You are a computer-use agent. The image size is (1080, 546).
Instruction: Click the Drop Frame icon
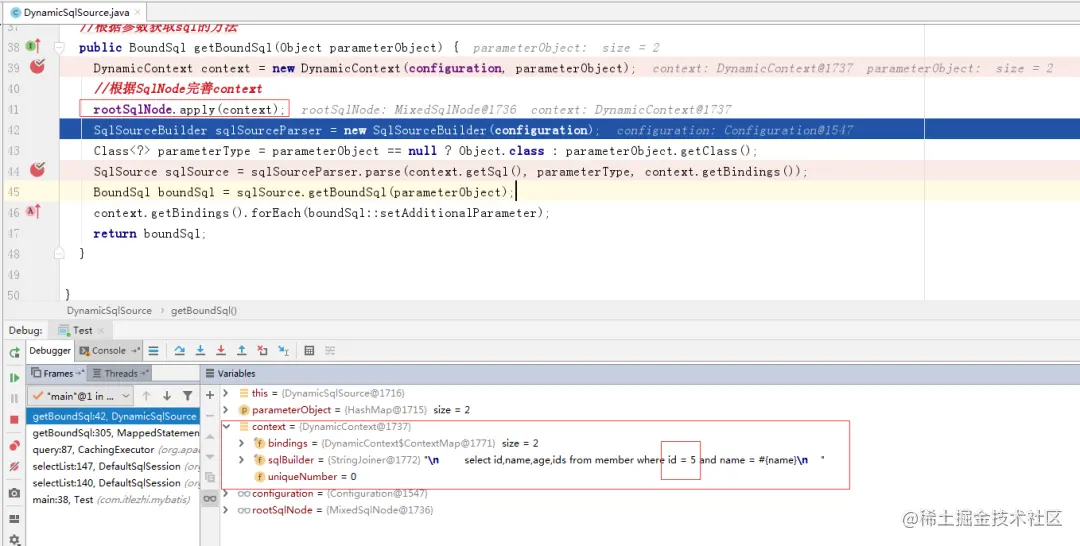tap(262, 350)
